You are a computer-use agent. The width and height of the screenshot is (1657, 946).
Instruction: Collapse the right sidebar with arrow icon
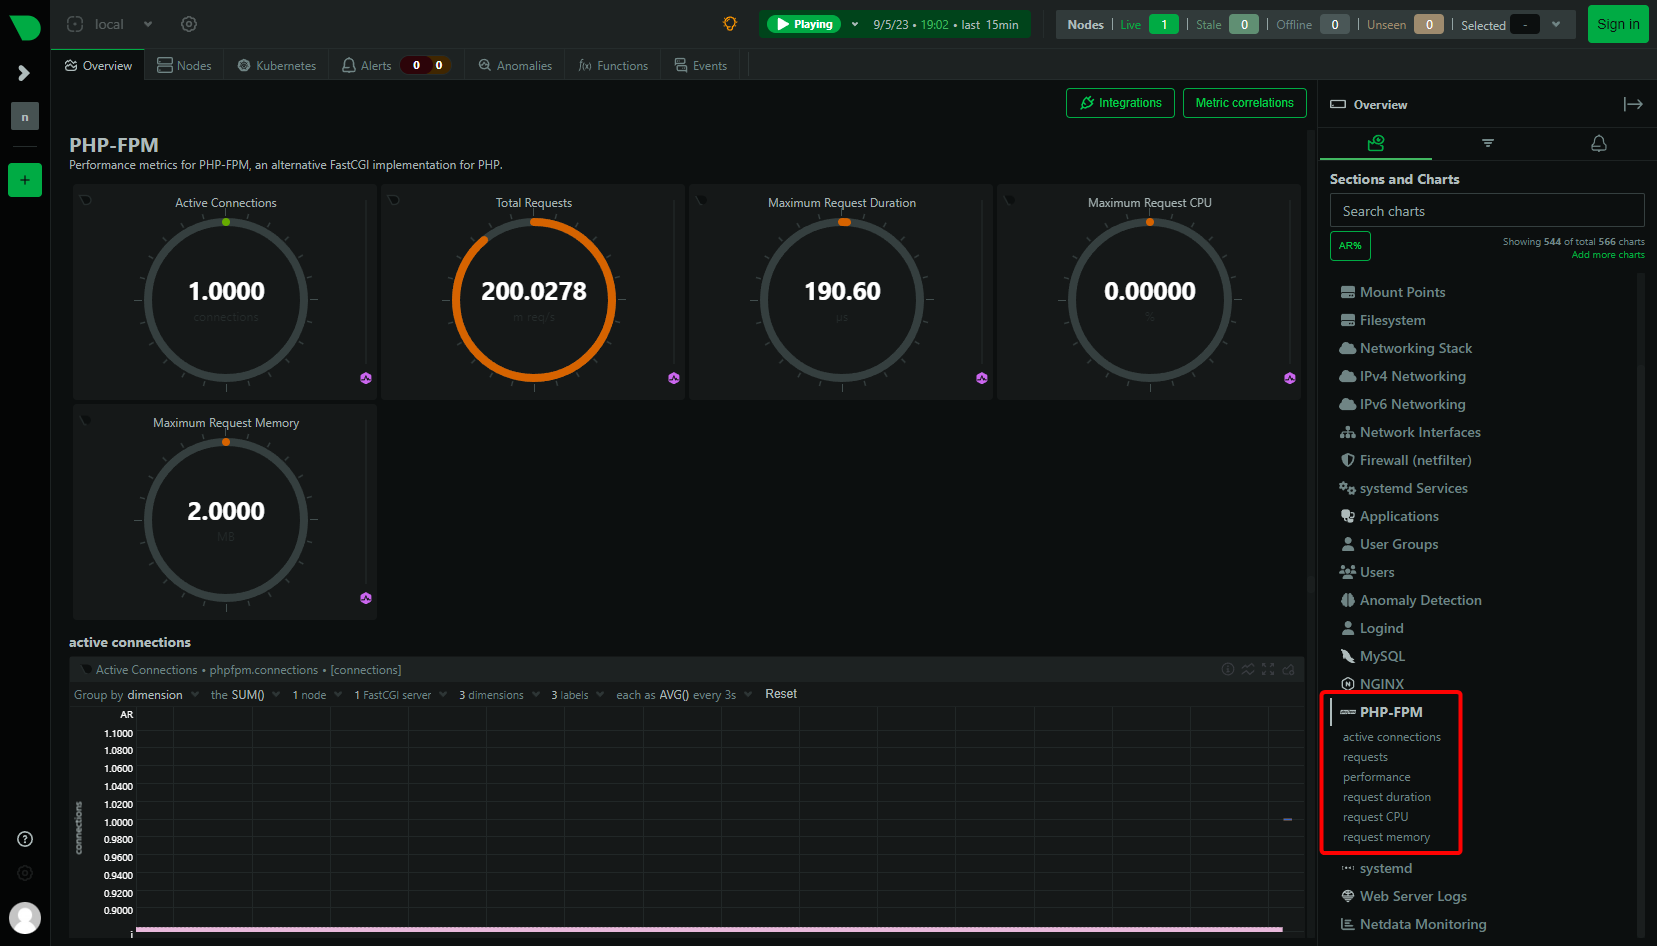point(1632,104)
